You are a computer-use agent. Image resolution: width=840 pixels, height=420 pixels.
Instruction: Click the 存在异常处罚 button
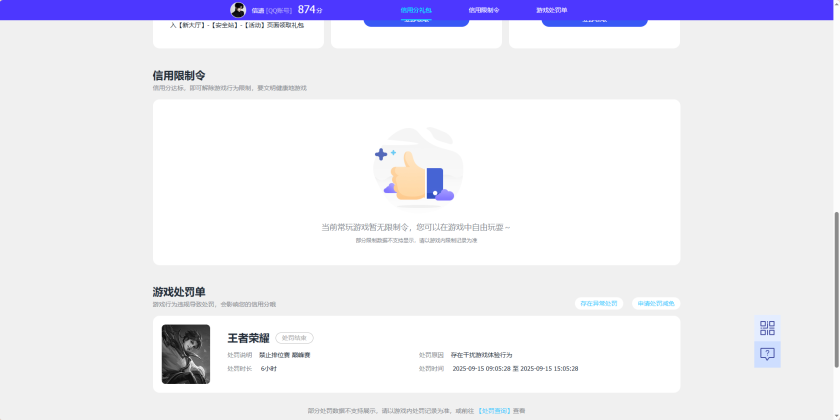click(599, 303)
